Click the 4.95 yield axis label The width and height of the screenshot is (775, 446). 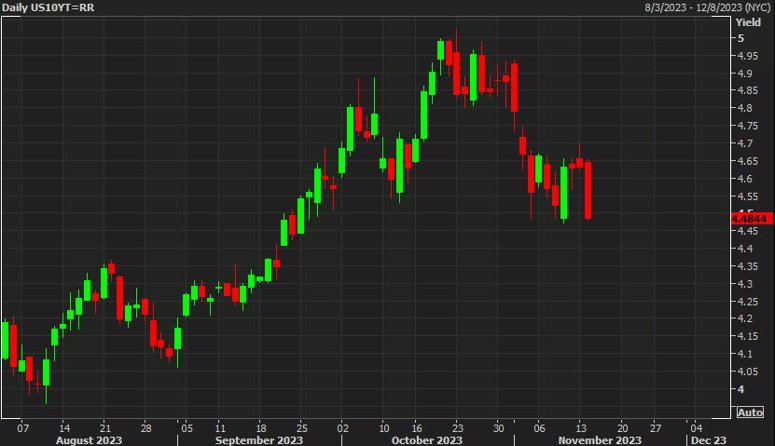point(747,56)
